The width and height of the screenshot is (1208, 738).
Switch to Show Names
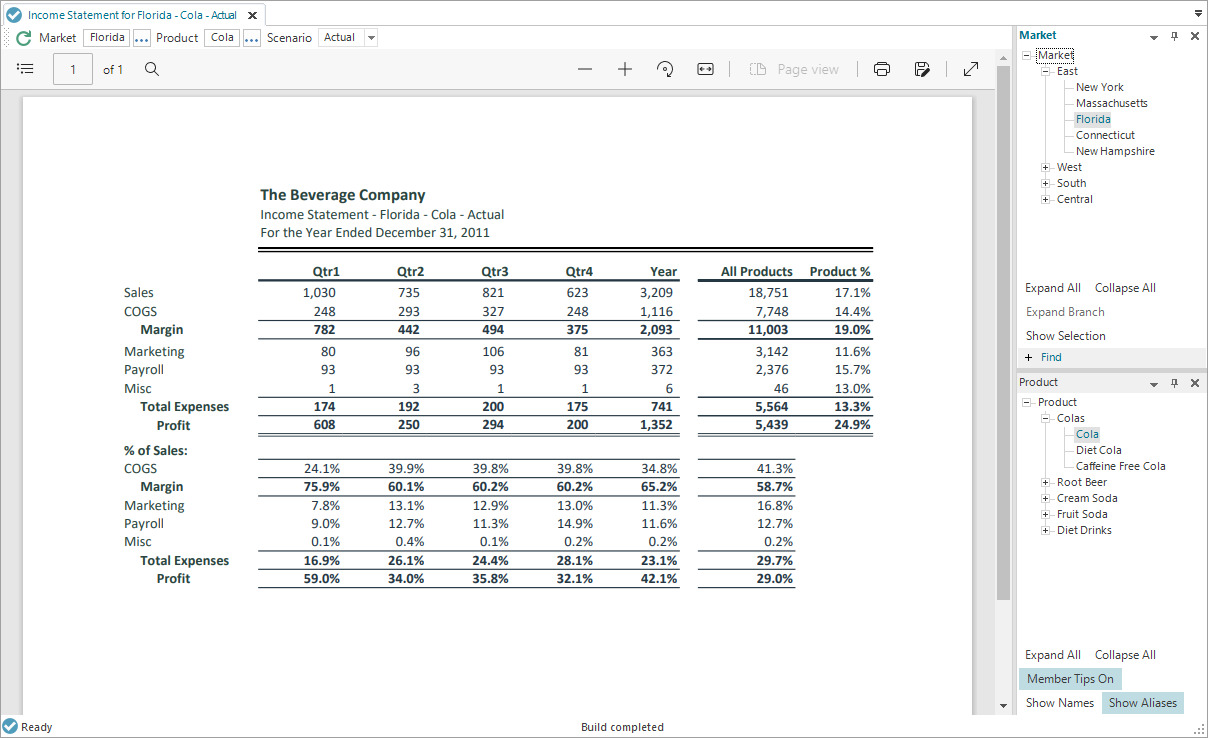pos(1060,703)
